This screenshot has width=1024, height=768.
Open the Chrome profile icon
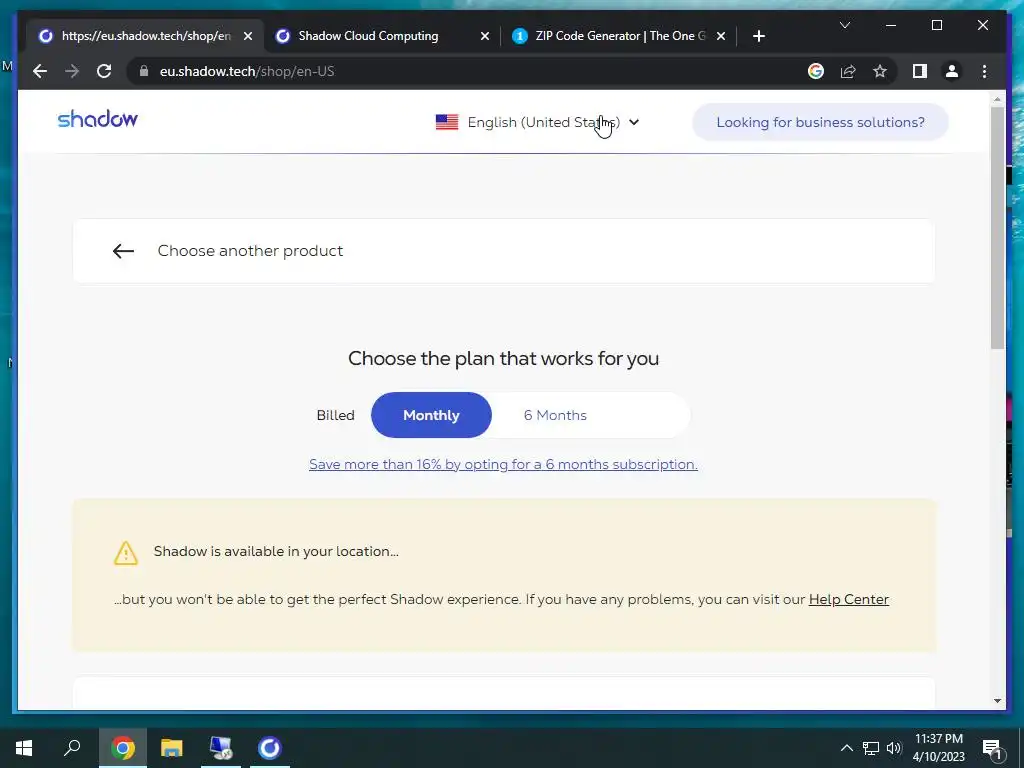[952, 71]
